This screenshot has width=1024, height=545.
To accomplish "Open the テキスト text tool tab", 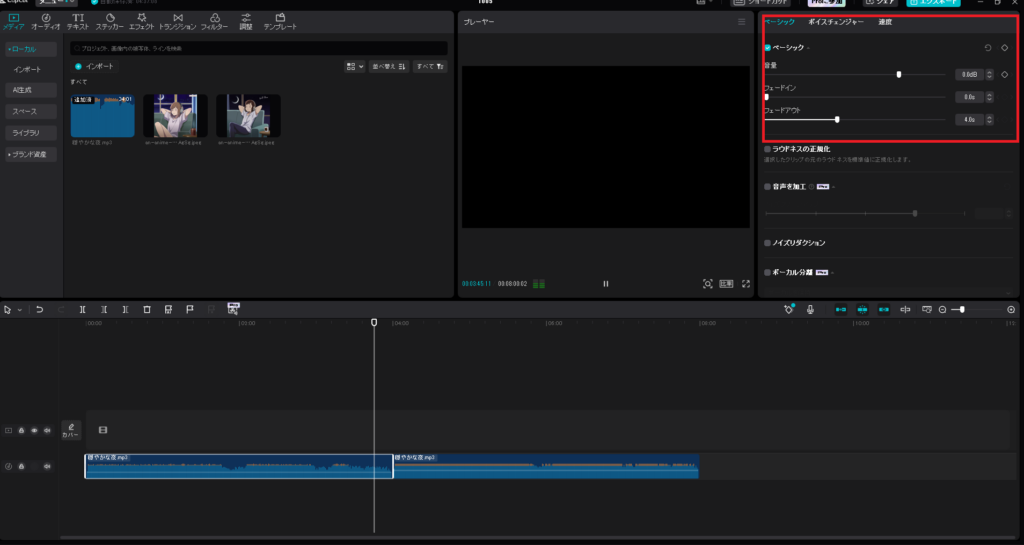I will [78, 22].
